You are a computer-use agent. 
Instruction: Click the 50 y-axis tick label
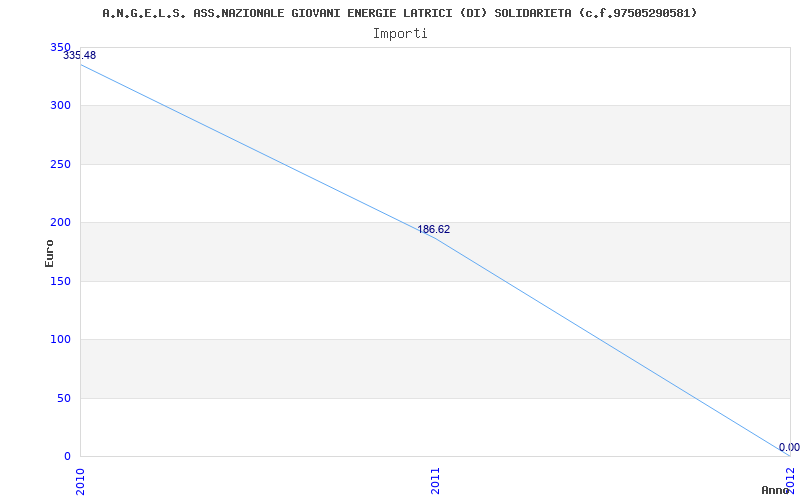tap(64, 398)
